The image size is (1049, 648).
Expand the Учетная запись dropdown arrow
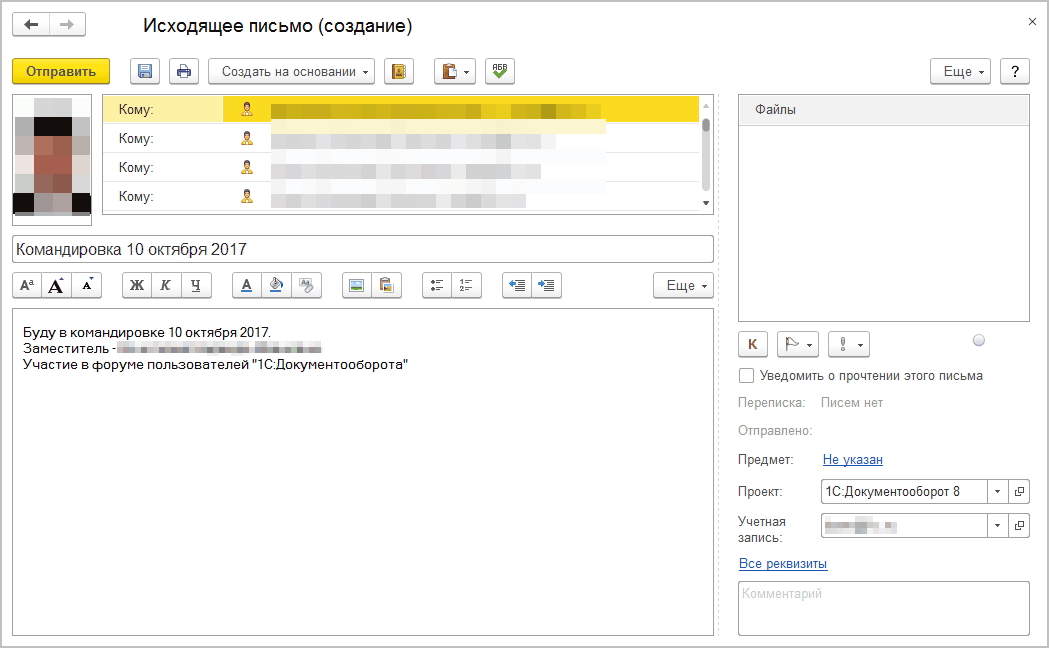pyautogui.click(x=997, y=526)
